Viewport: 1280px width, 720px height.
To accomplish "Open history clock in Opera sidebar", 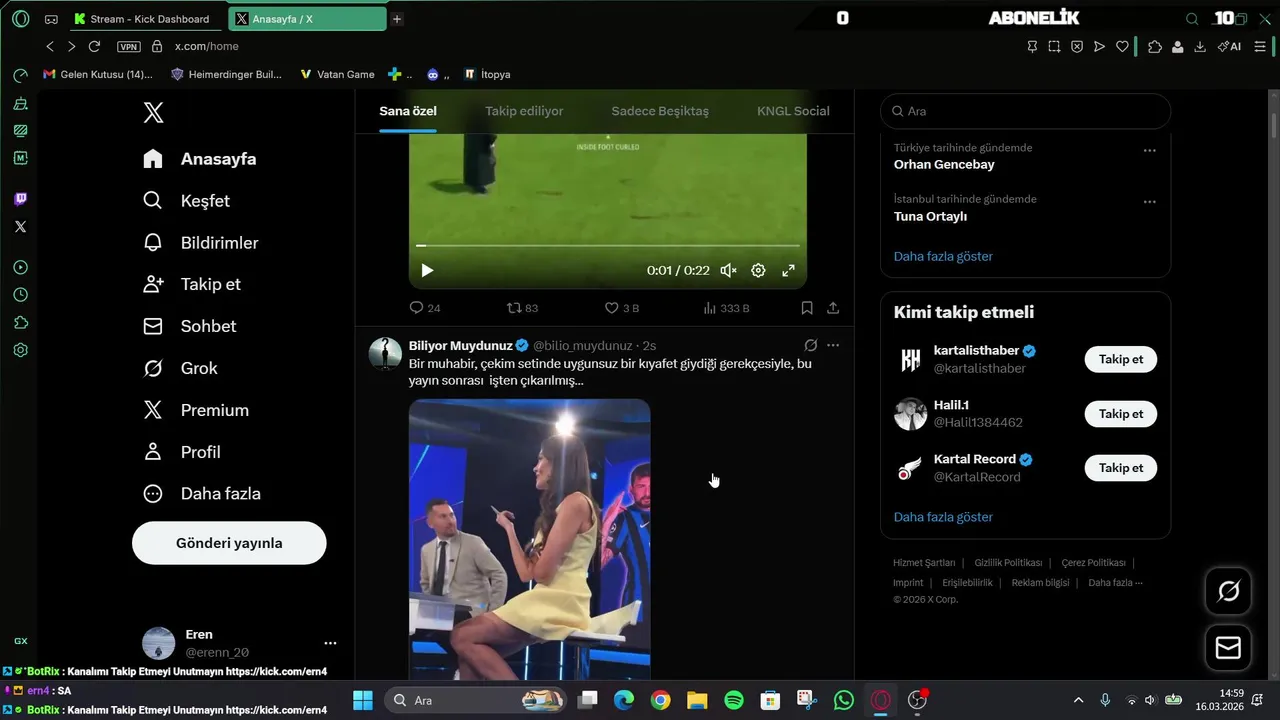I will point(20,295).
